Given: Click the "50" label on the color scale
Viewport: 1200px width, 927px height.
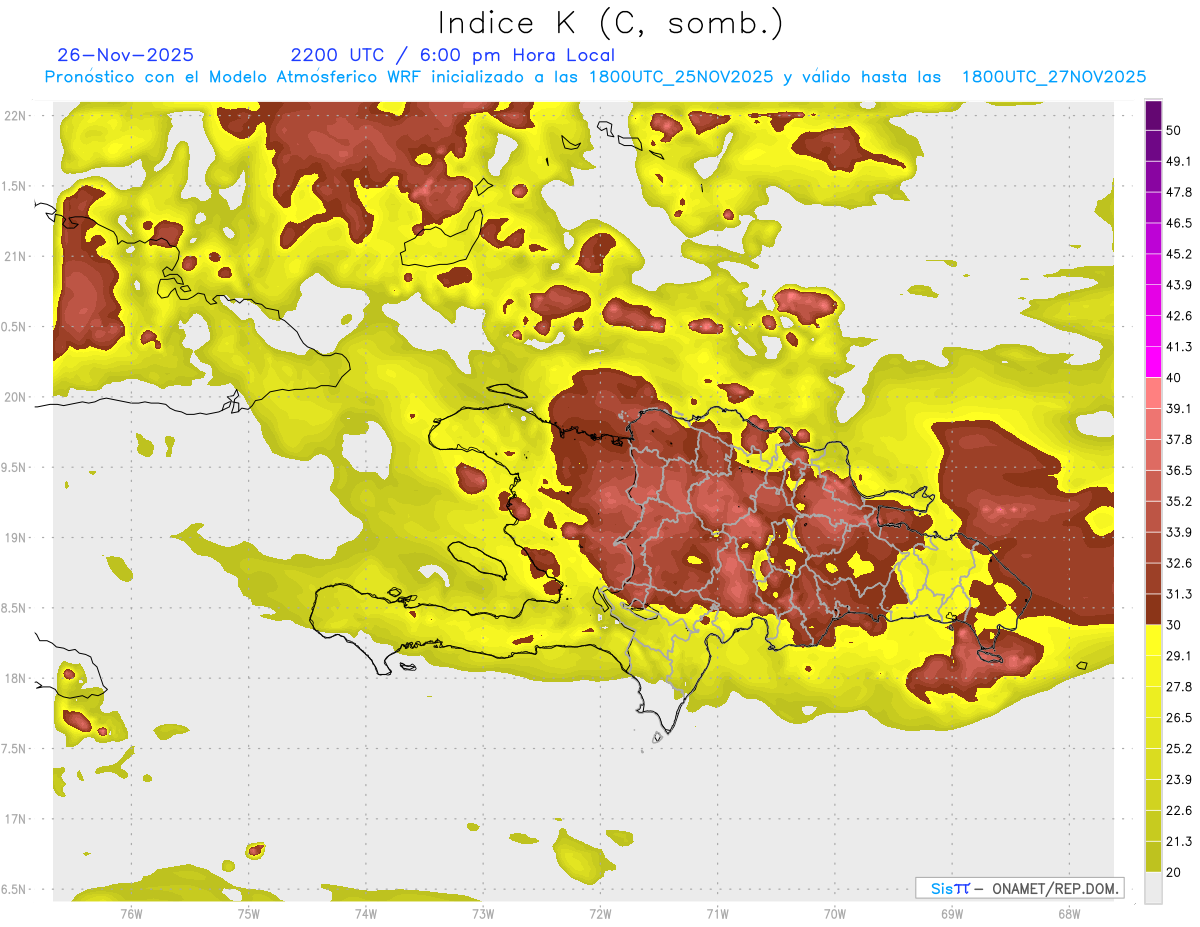Looking at the screenshot, I should tap(1174, 130).
